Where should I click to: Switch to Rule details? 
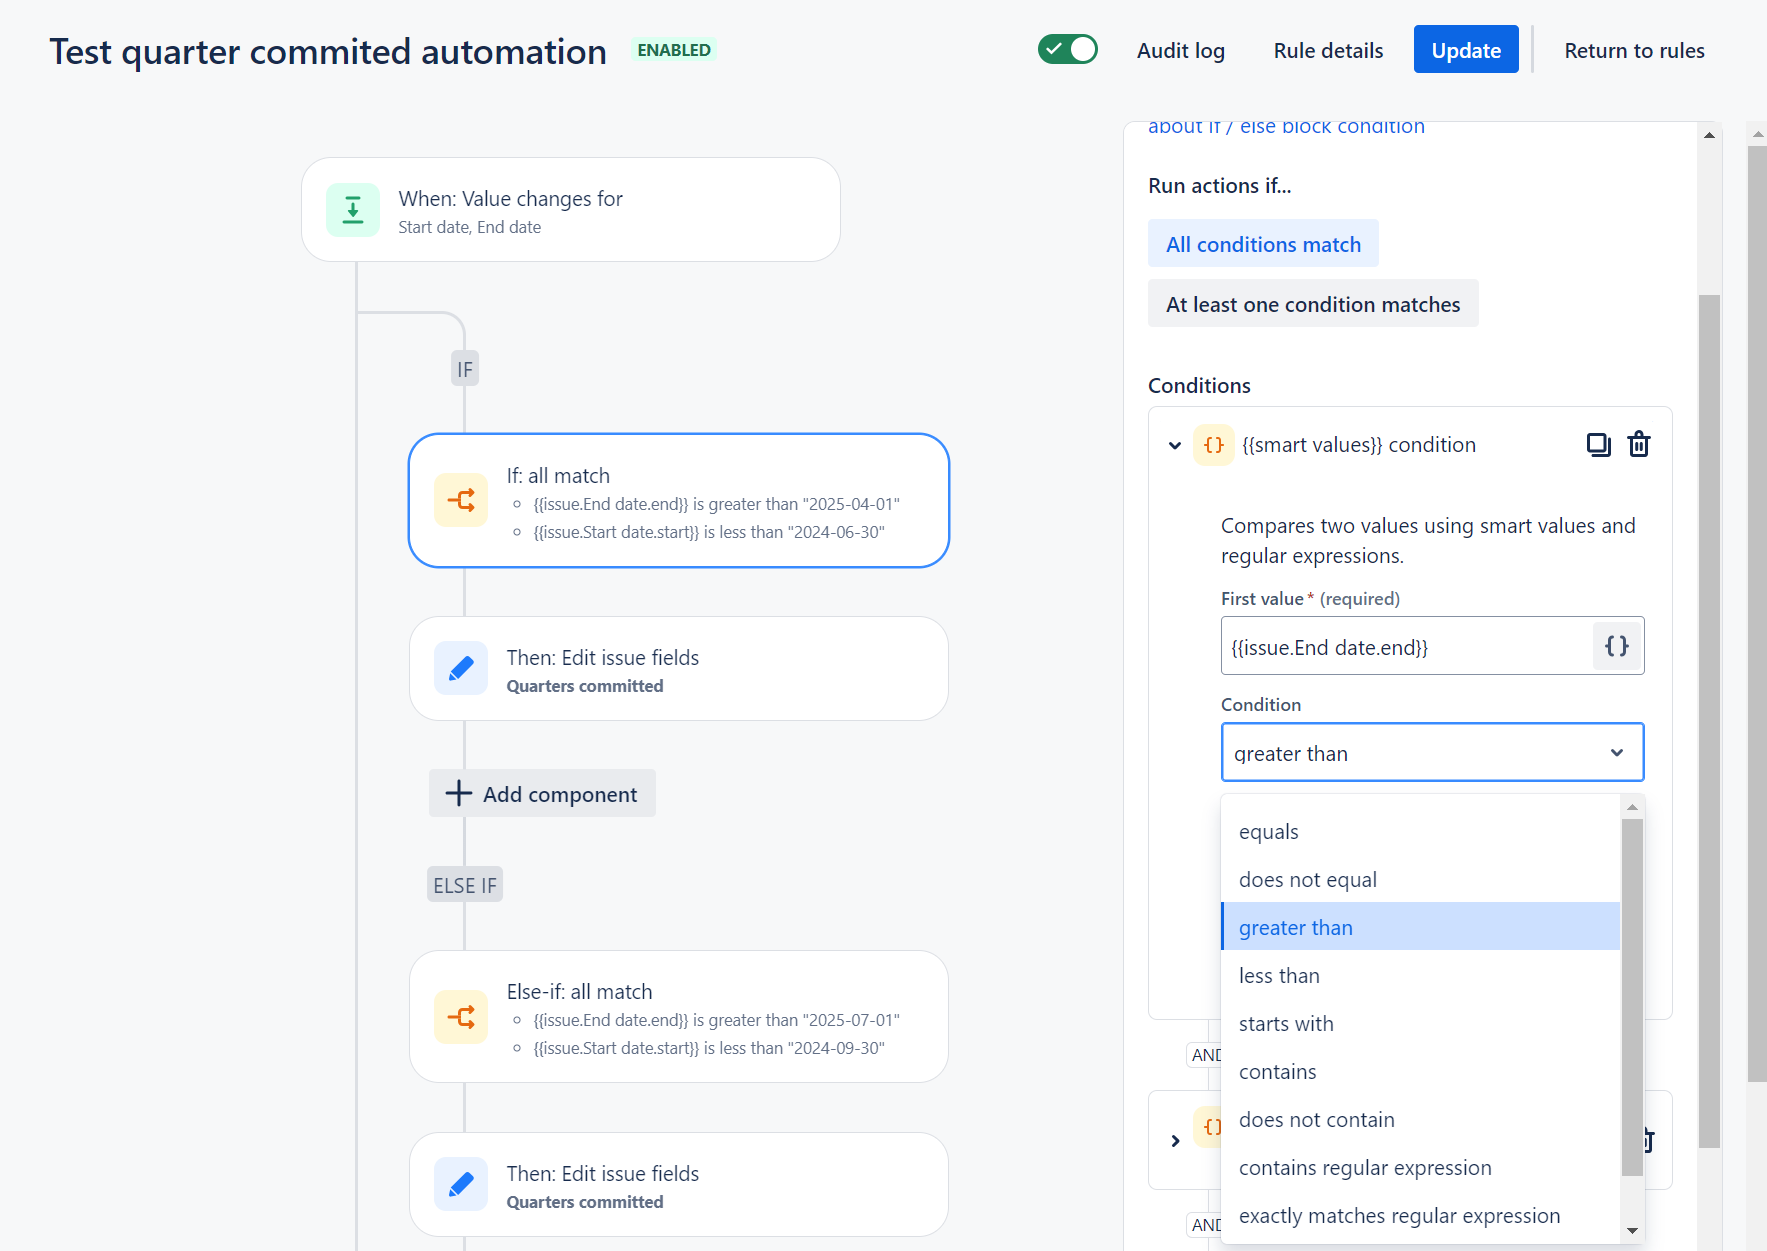point(1327,49)
